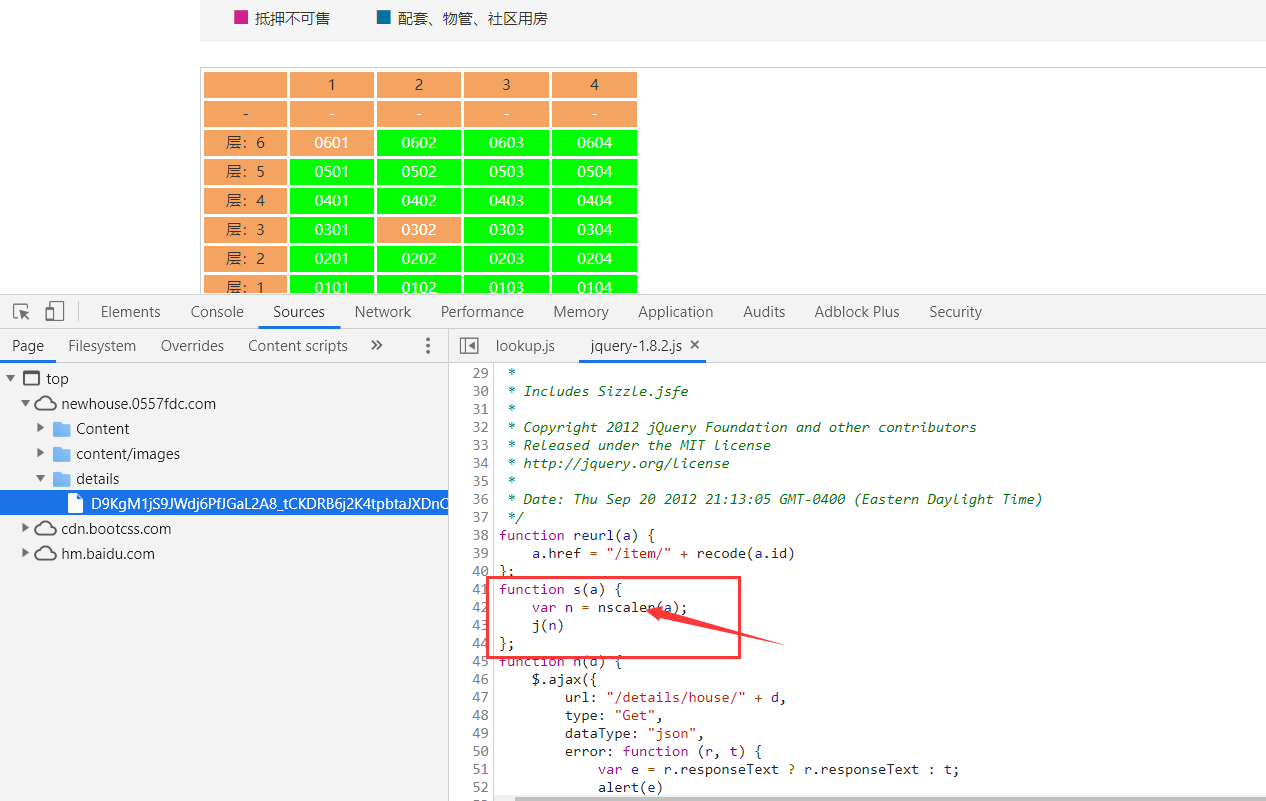The height and width of the screenshot is (801, 1266).
Task: Expand the hm.baidu.com domain node
Action: 26,554
